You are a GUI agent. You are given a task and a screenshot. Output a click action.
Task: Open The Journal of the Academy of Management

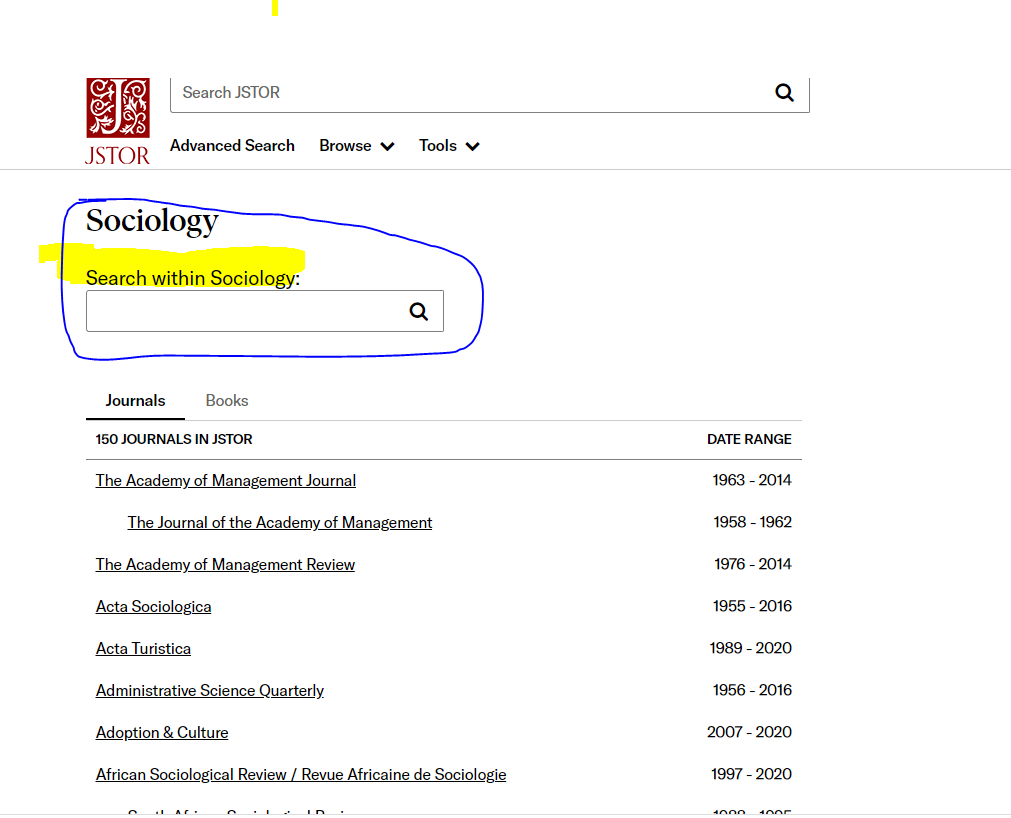point(280,523)
